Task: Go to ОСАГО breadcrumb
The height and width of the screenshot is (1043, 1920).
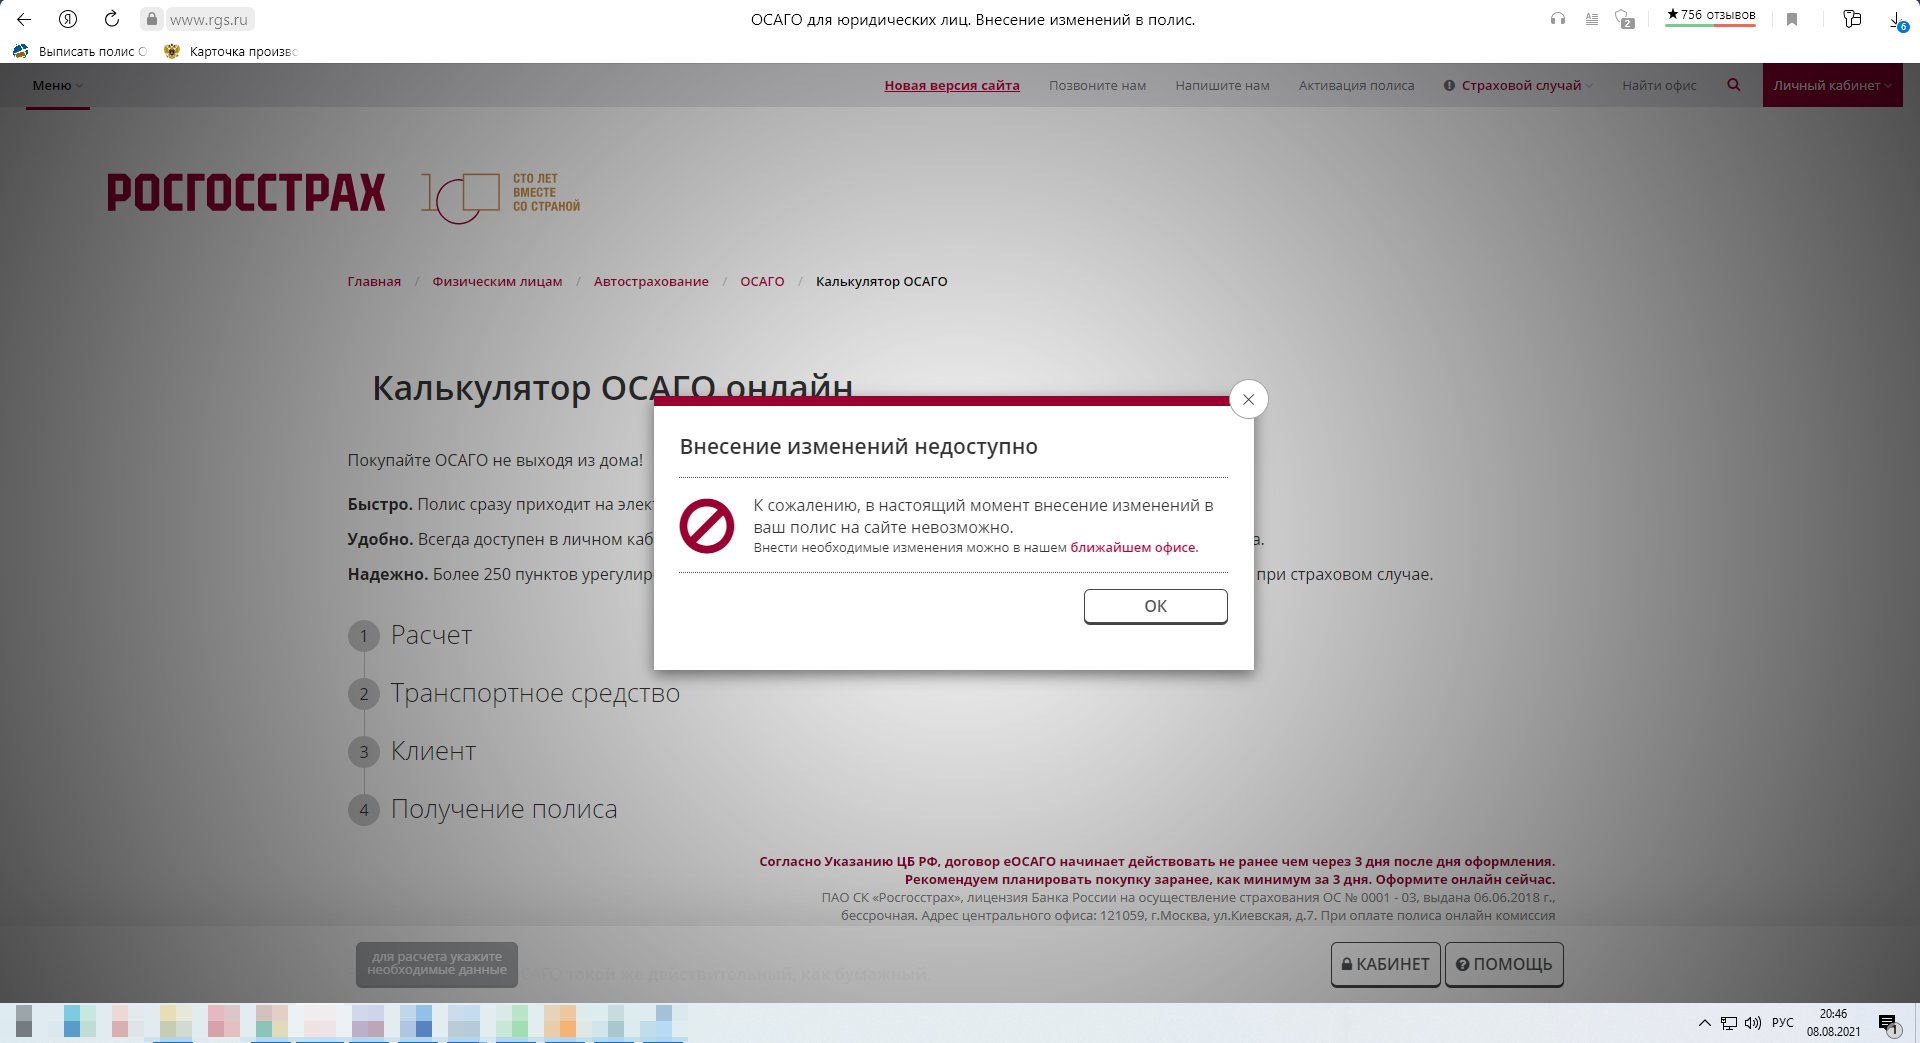Action: pos(762,281)
